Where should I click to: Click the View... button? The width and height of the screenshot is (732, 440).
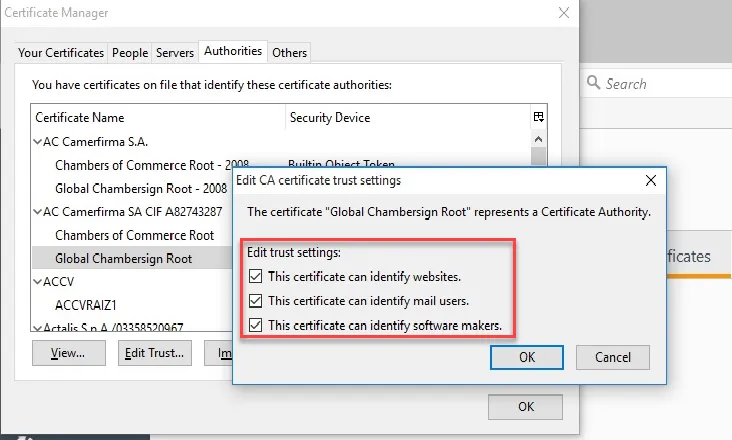coord(69,353)
